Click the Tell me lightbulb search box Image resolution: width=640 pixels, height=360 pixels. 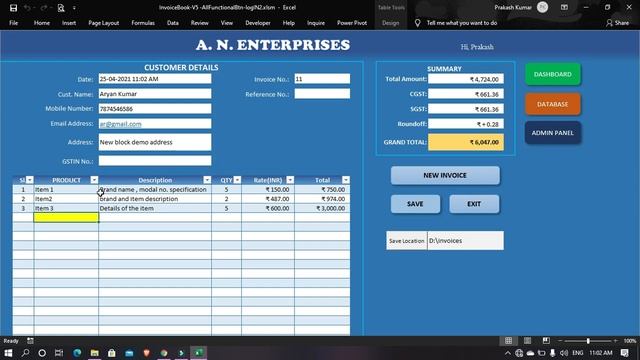(x=456, y=23)
